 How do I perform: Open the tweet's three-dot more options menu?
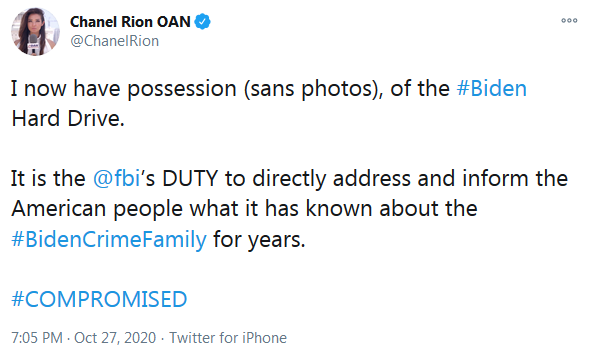pos(569,20)
